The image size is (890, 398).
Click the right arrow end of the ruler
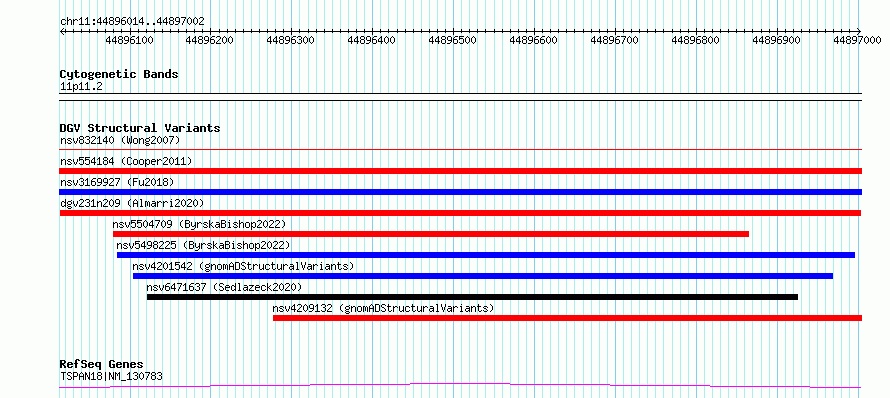click(859, 31)
